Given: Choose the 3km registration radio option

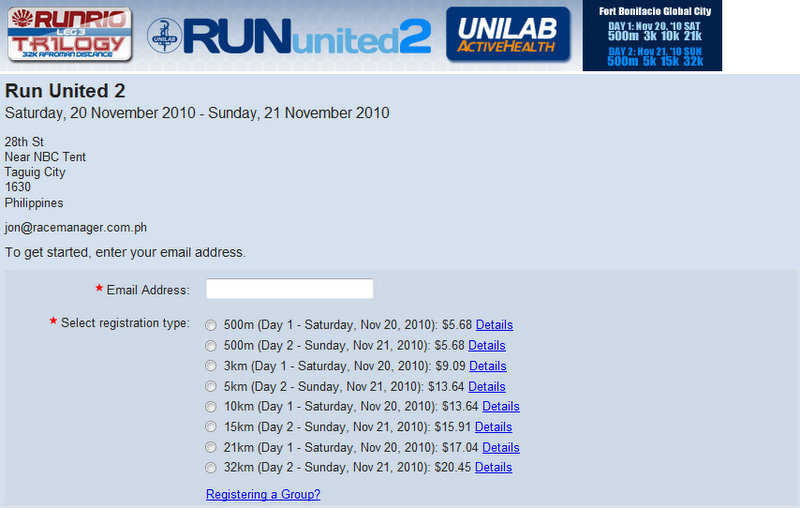Looking at the screenshot, I should 210,366.
